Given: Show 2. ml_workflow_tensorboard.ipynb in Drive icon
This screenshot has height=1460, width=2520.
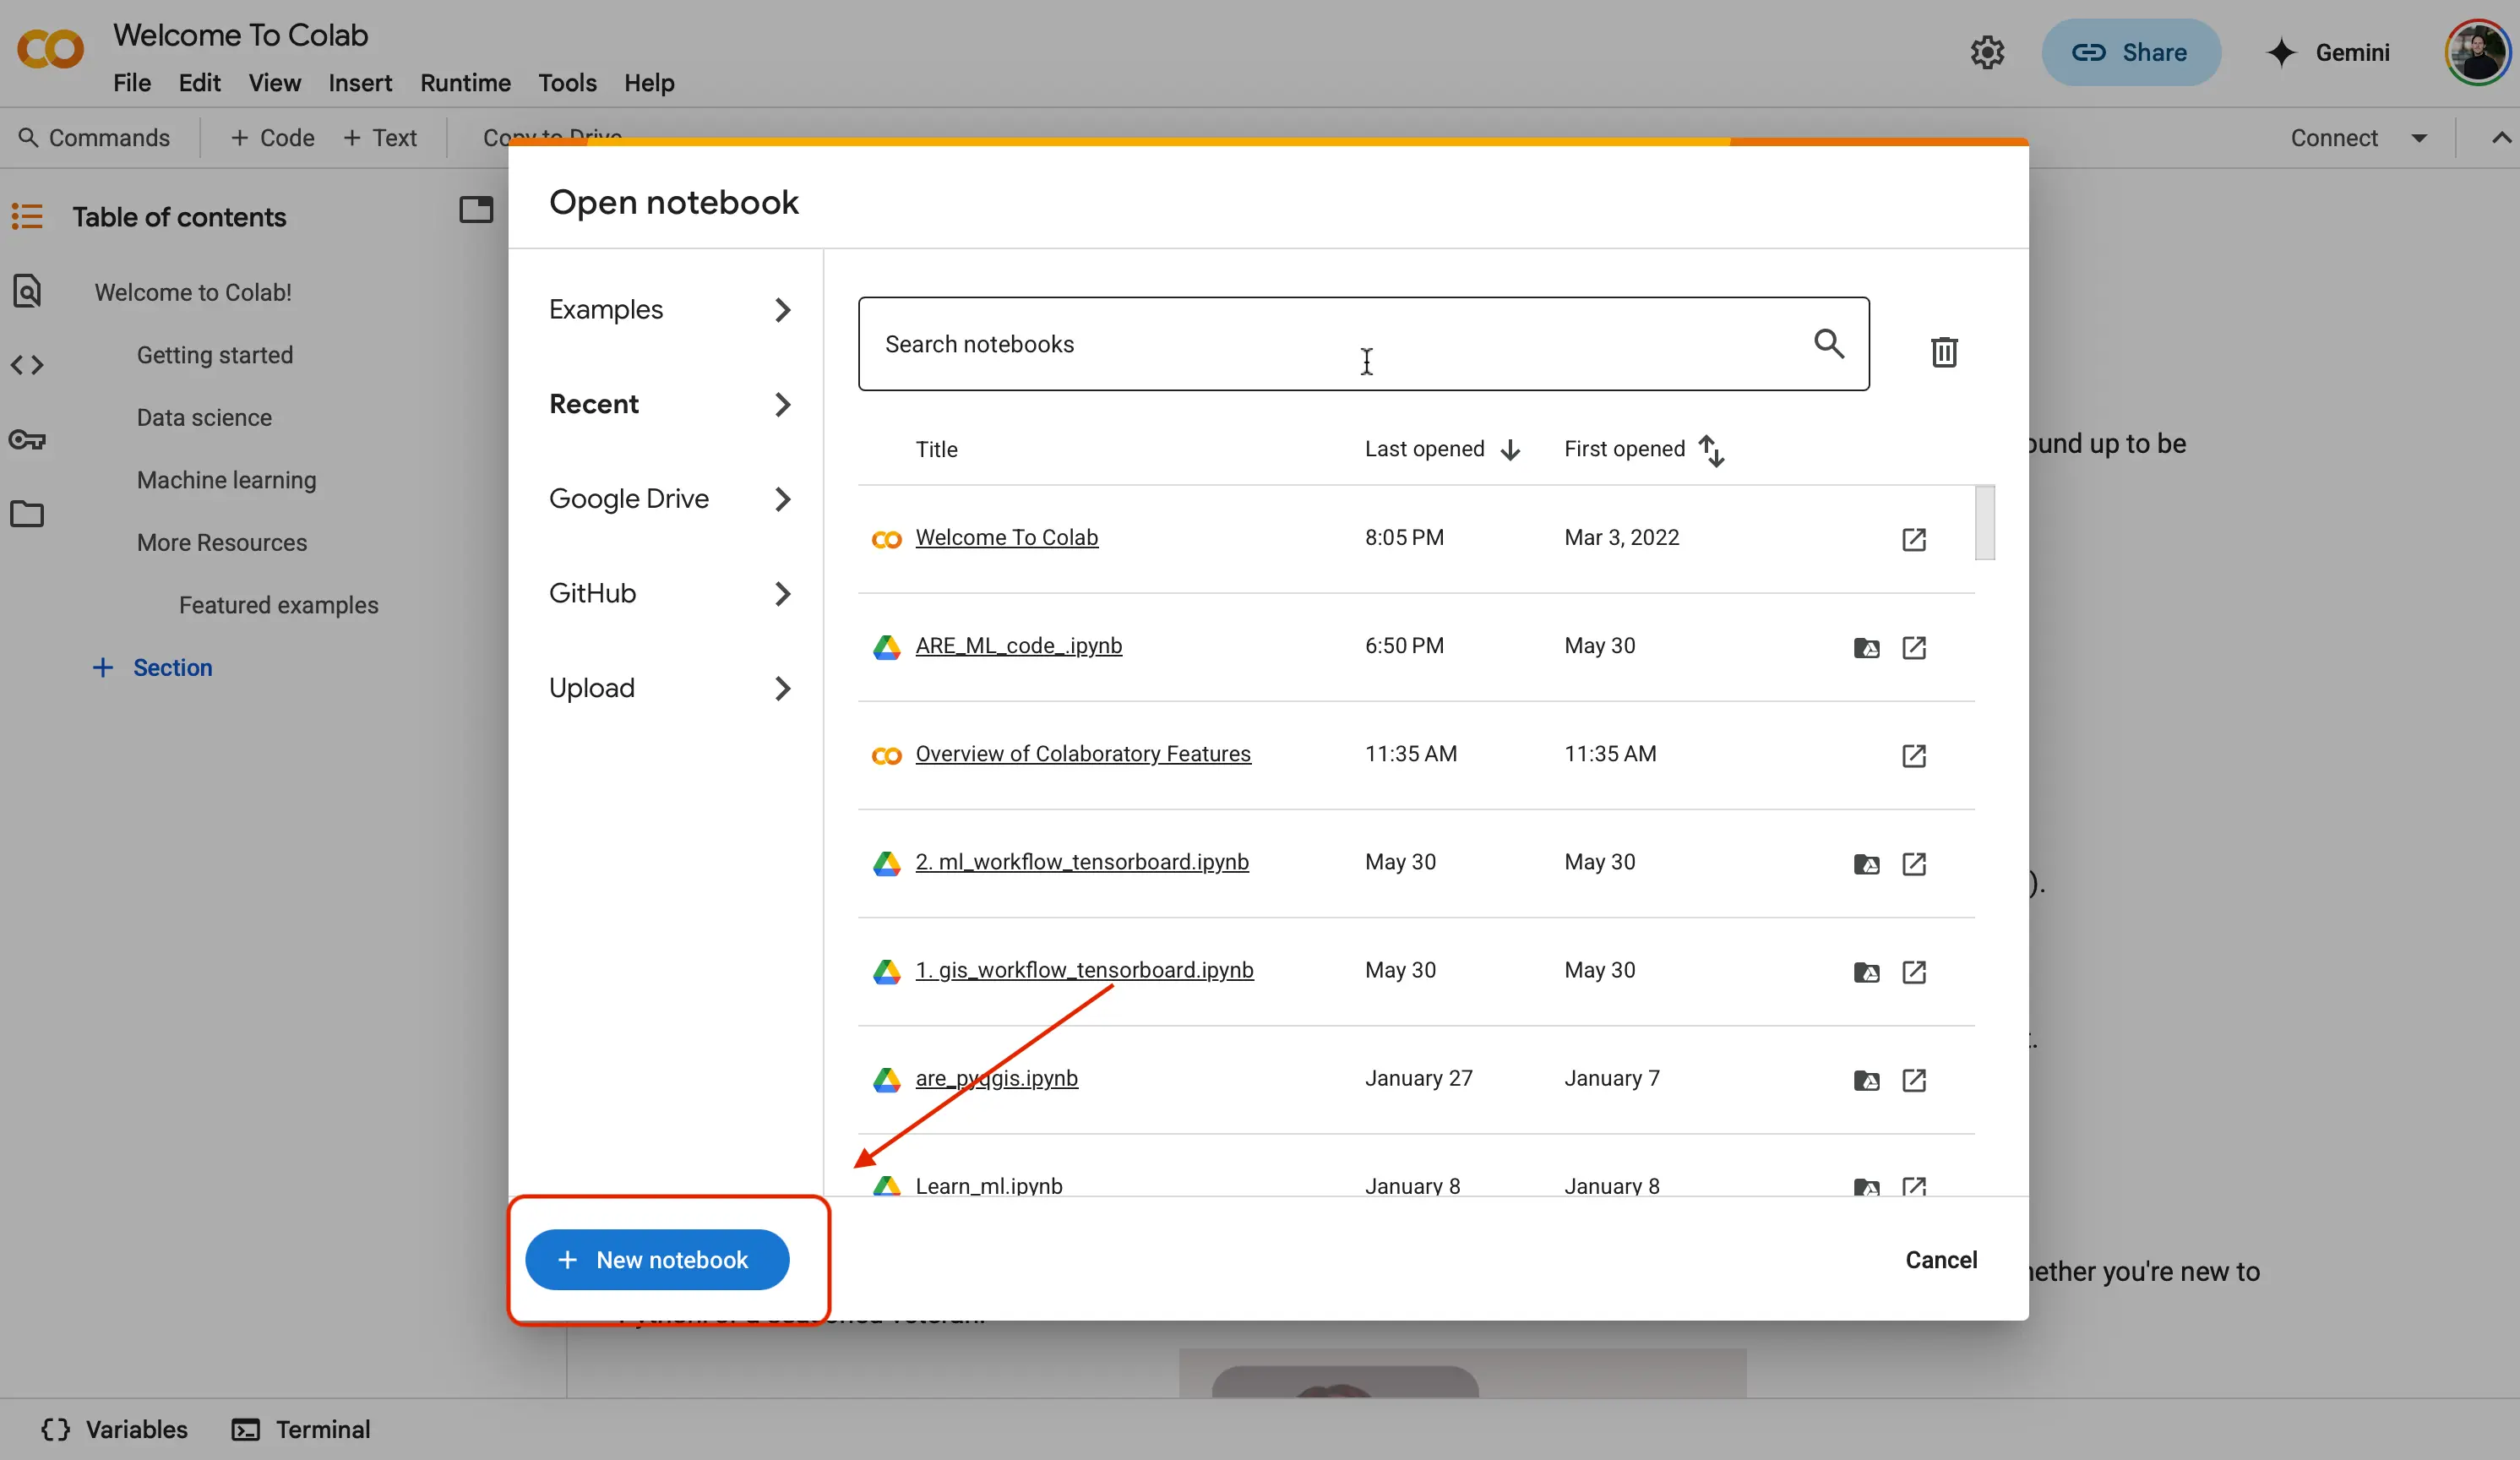Looking at the screenshot, I should pos(1866,864).
